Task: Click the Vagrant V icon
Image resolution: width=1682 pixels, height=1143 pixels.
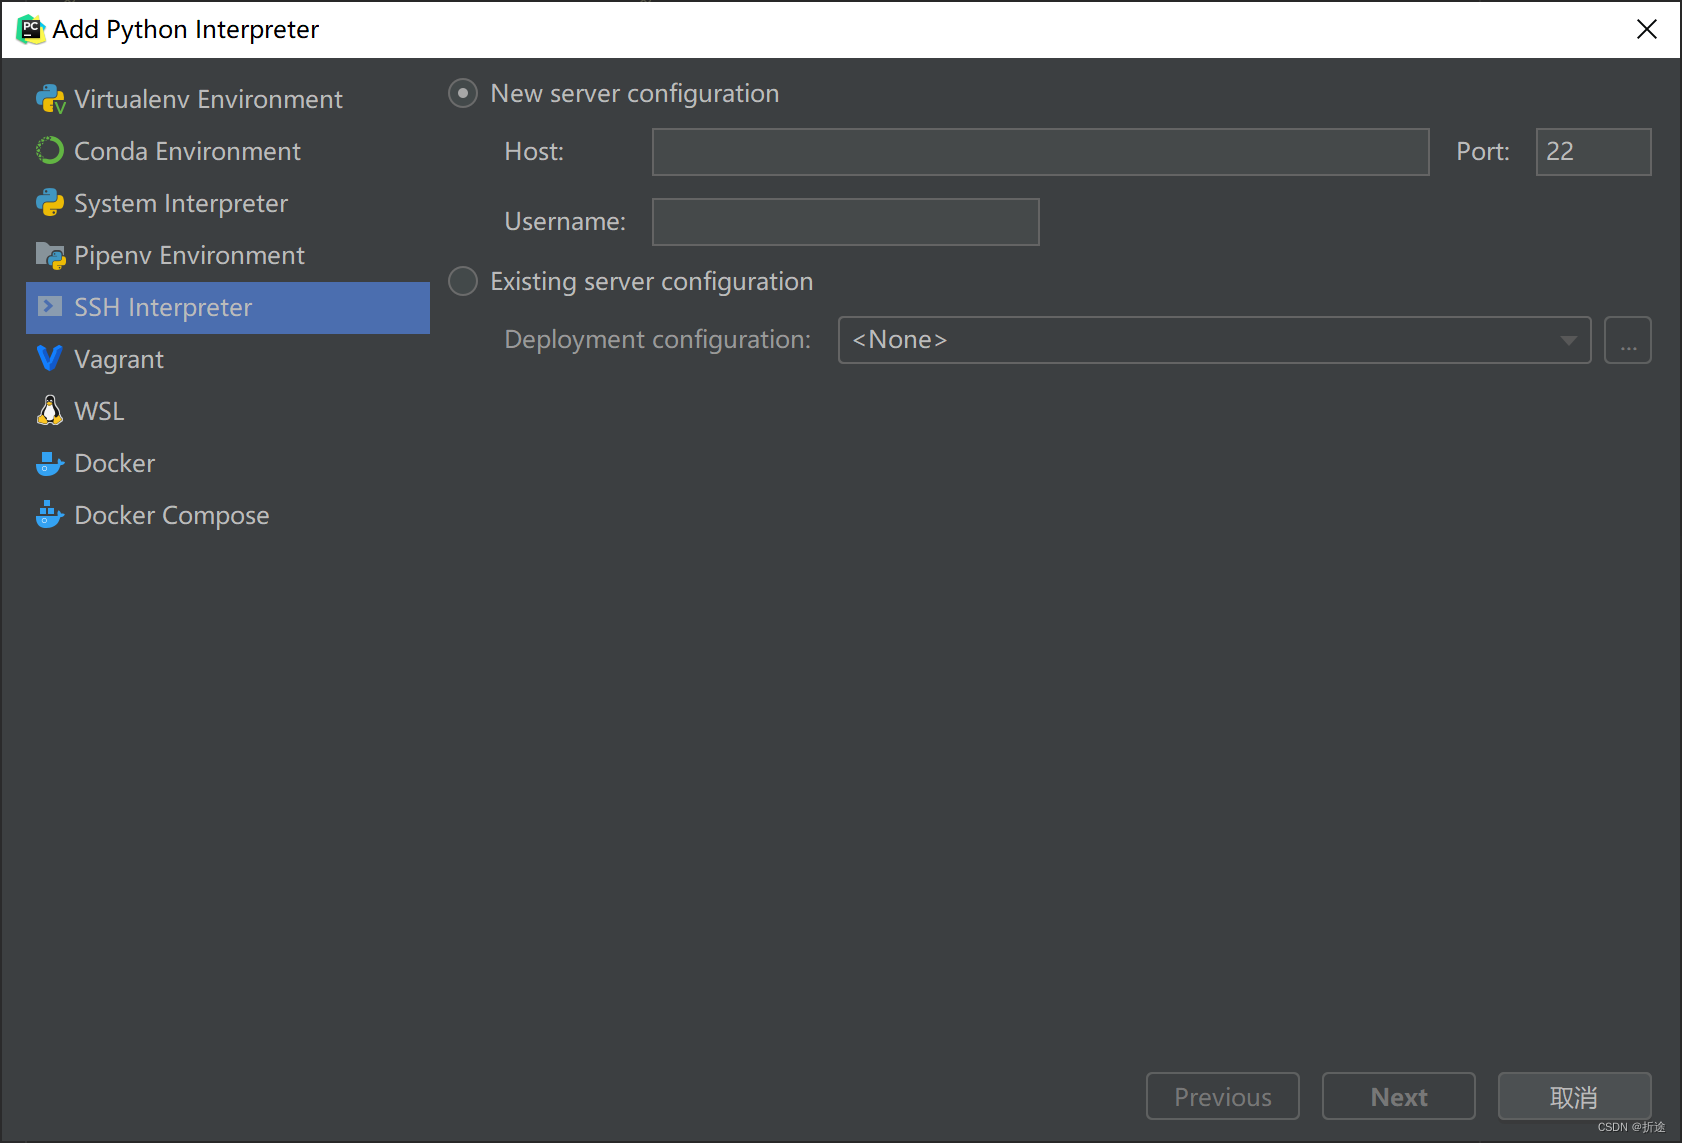Action: 50,358
